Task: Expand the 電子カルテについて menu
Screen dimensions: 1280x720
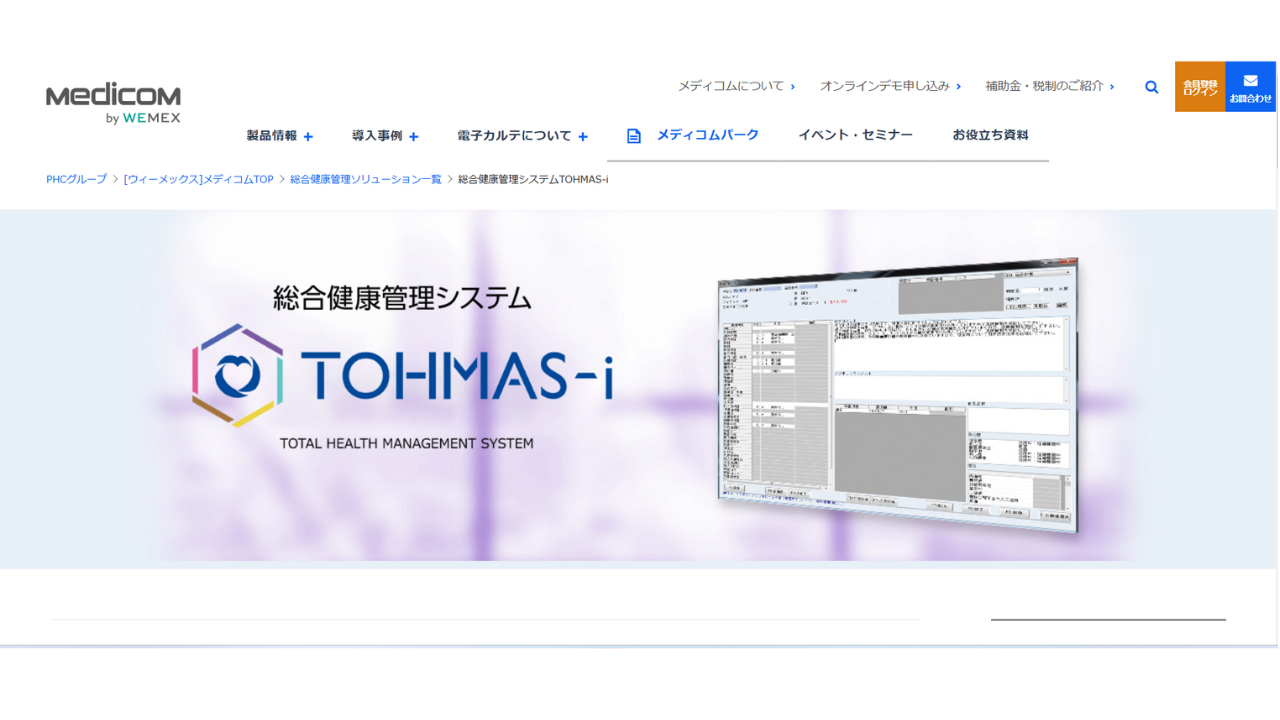Action: pos(522,136)
